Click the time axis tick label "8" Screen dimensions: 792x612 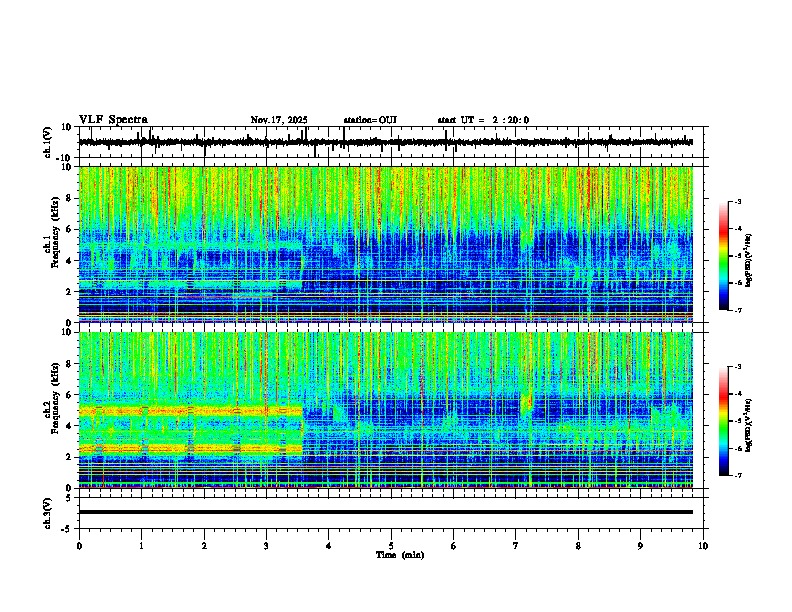[578, 546]
